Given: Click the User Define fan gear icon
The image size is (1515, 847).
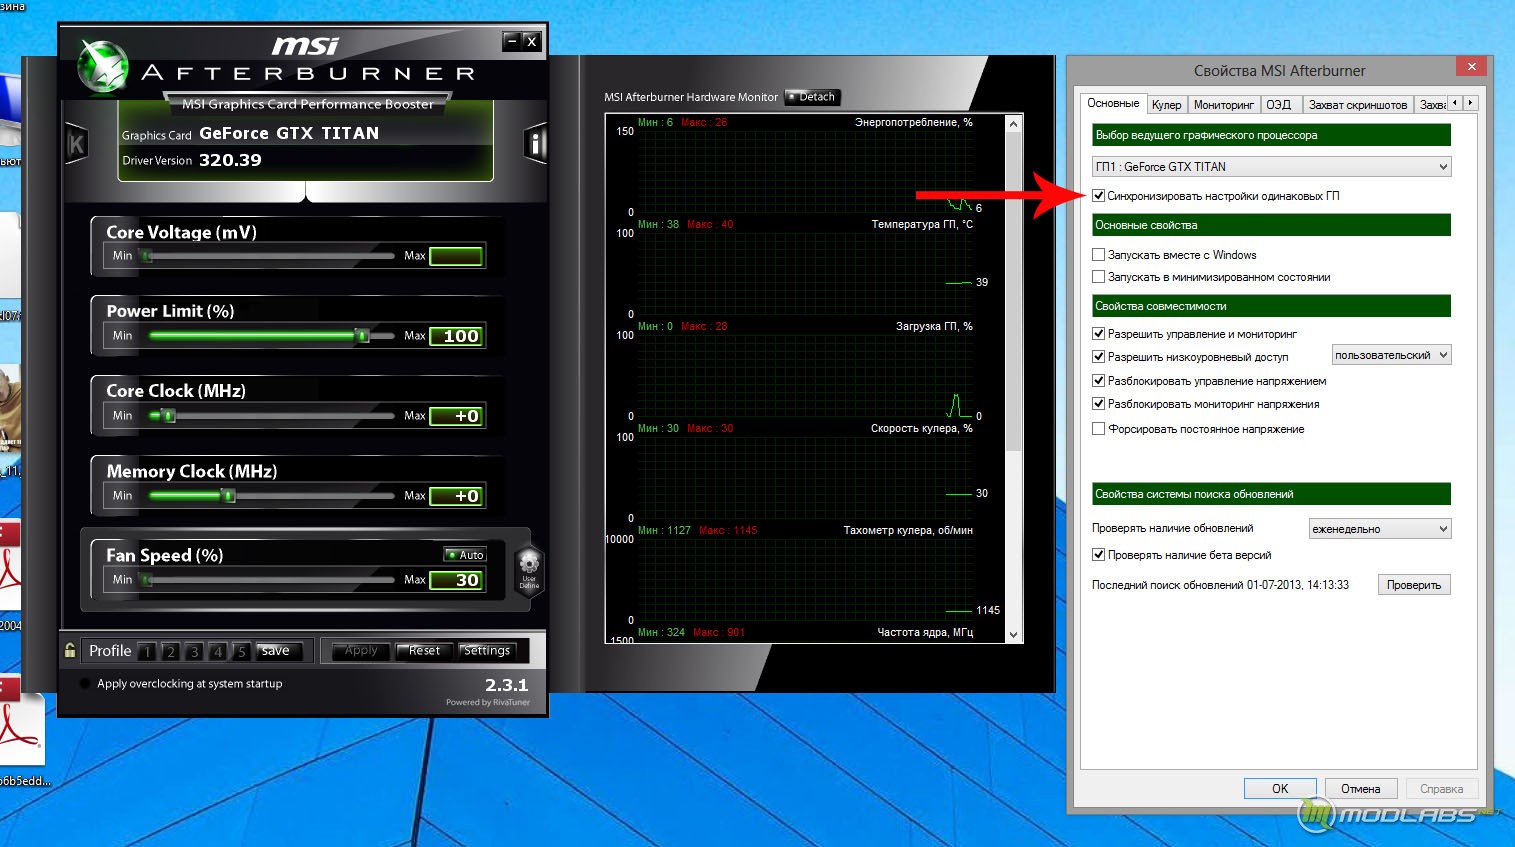Looking at the screenshot, I should (x=529, y=572).
